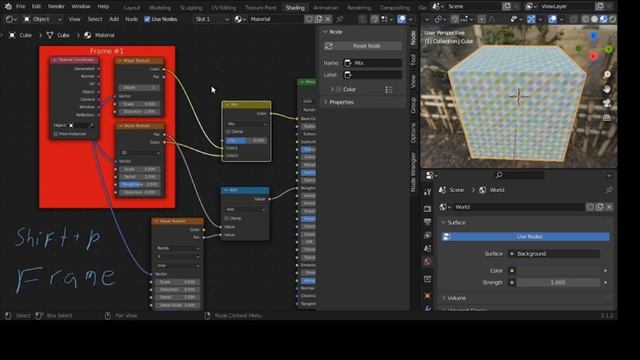Switch to the Sculpting workspace tab
The height and width of the screenshot is (360, 640).
click(x=191, y=8)
